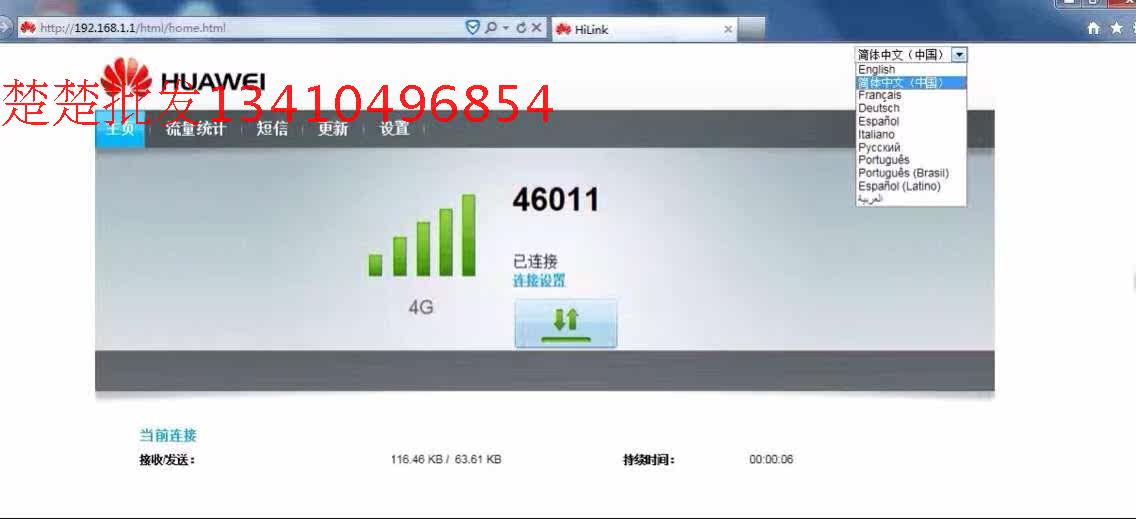Image resolution: width=1136 pixels, height=519 pixels.
Task: Click the green signal strength bars
Action: coord(422,236)
